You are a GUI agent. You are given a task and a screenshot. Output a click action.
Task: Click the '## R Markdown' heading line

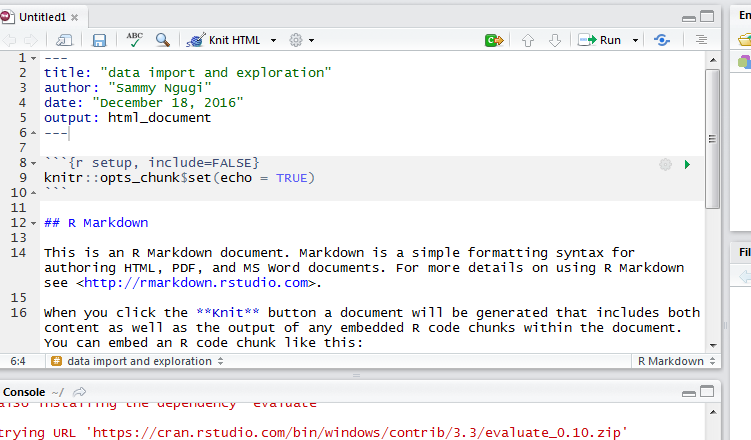96,223
